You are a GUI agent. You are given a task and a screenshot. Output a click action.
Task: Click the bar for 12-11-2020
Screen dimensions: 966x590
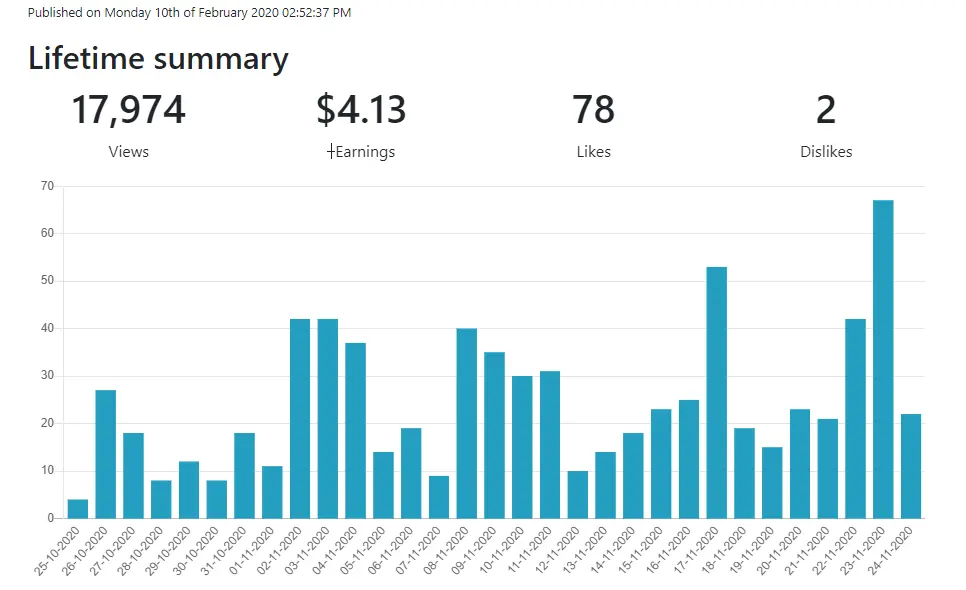pyautogui.click(x=578, y=495)
